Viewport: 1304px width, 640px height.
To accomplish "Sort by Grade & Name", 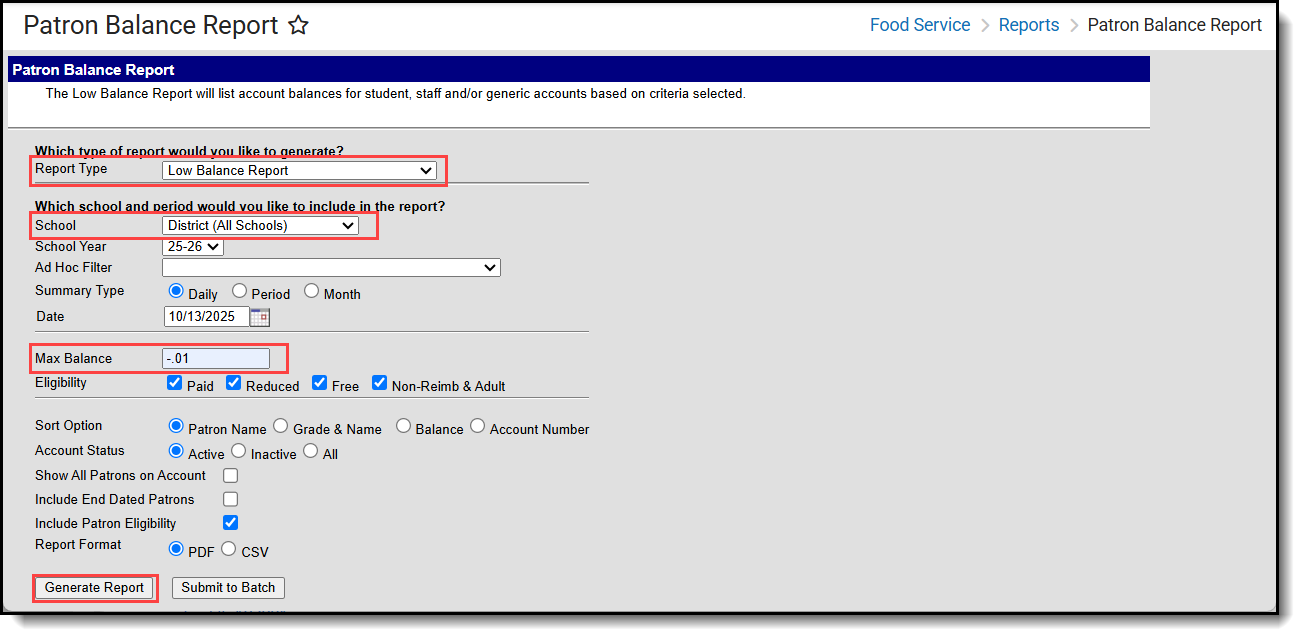I will [281, 426].
